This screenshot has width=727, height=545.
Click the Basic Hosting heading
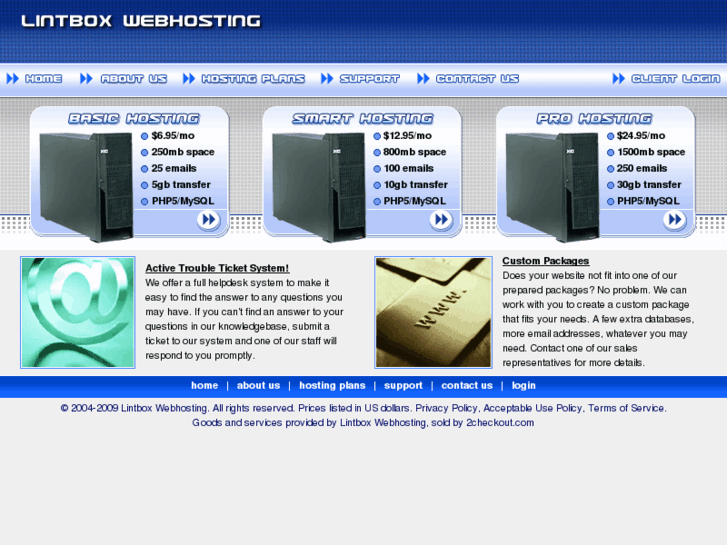pos(134,119)
